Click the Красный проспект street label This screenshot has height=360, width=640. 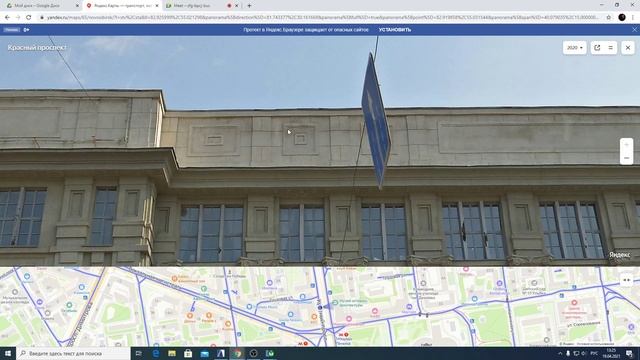point(37,48)
